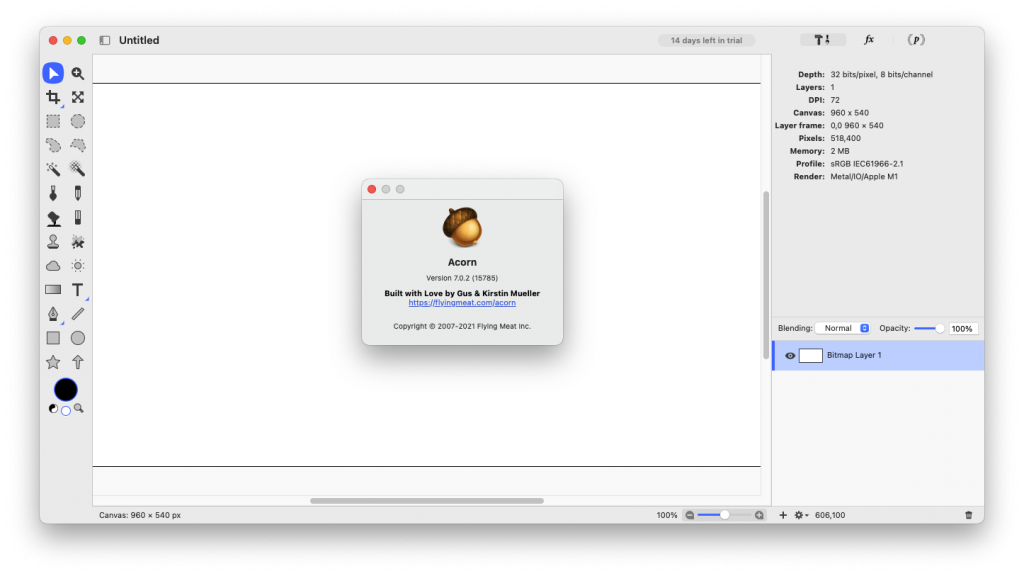This screenshot has width=1024, height=576.
Task: Select the Arrow shape tool
Action: (78, 362)
